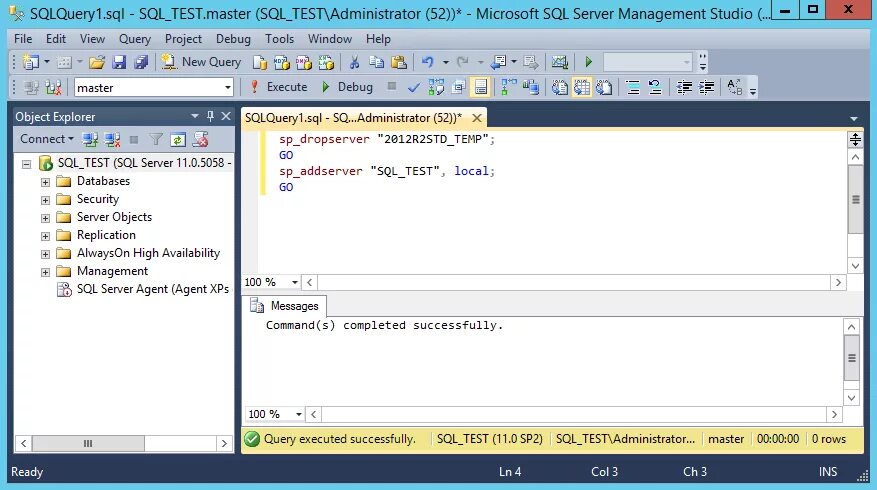This screenshot has height=490, width=877.
Task: Expand the Server Objects folder node
Action: pyautogui.click(x=45, y=218)
